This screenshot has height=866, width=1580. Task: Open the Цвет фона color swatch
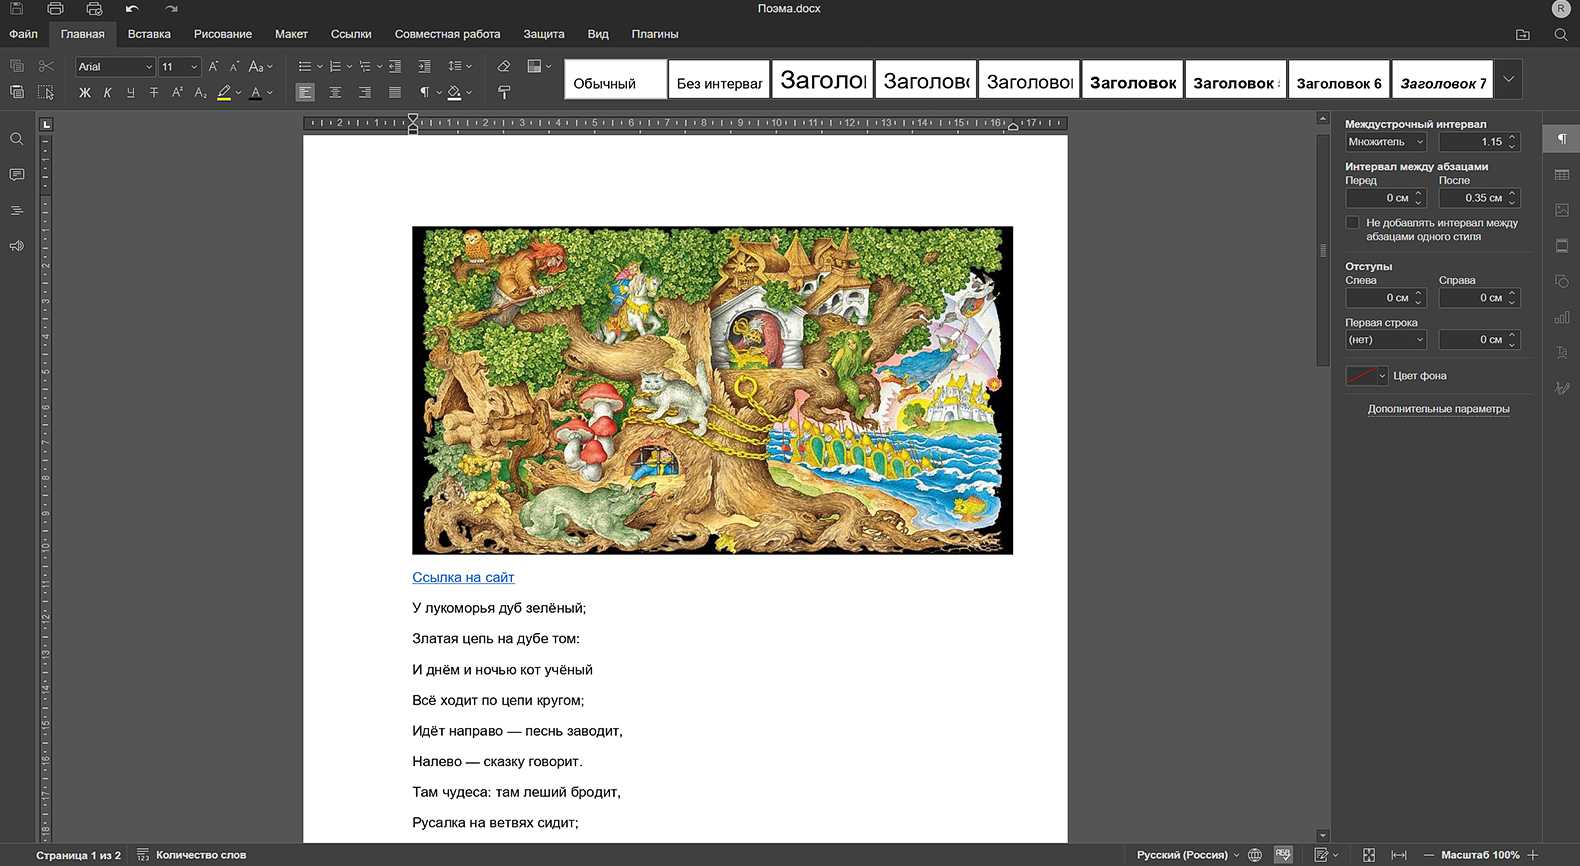(1366, 376)
